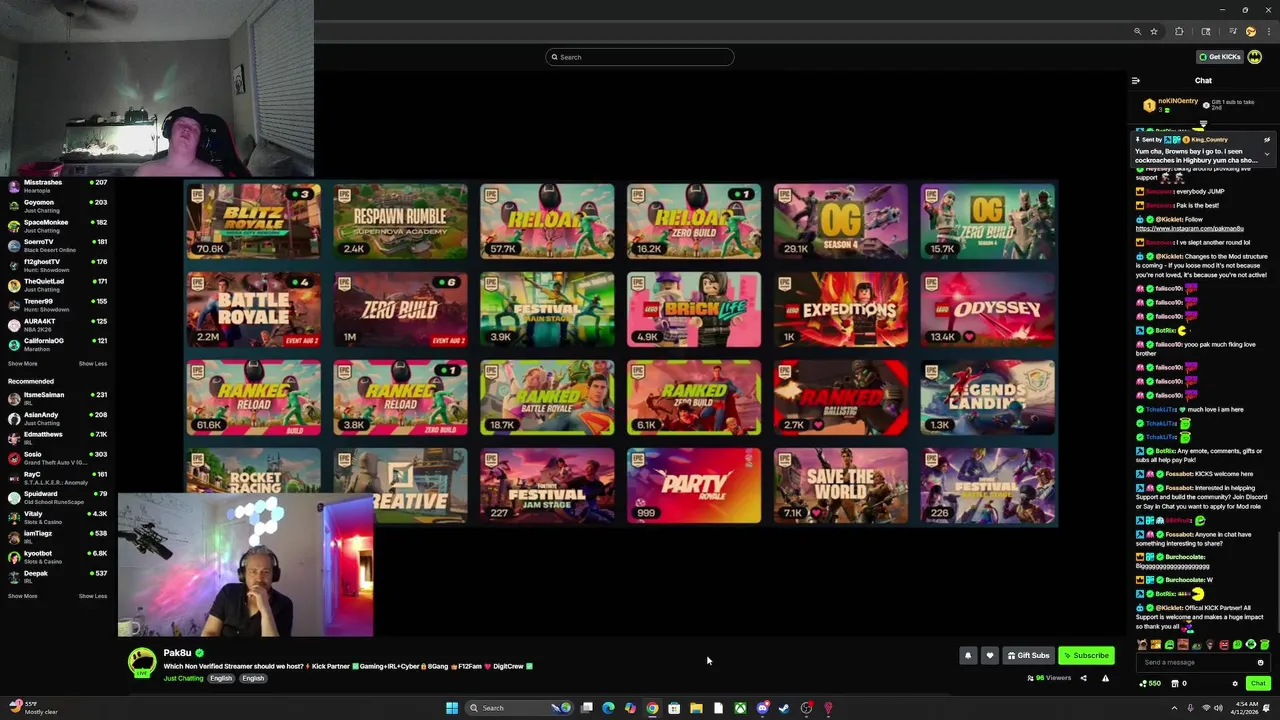Open Pak8u streamer avatar
The height and width of the screenshot is (720, 1280).
pyautogui.click(x=143, y=662)
